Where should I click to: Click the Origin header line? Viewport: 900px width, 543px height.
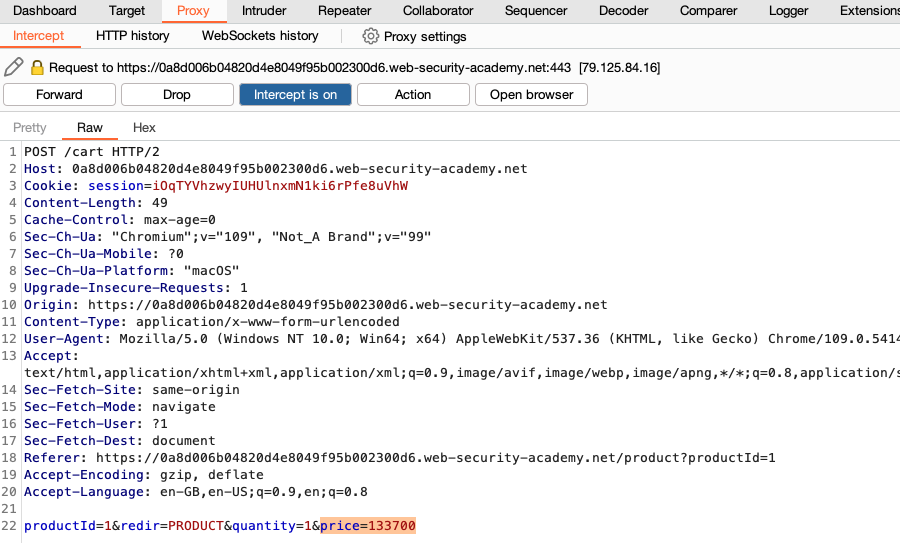(316, 305)
